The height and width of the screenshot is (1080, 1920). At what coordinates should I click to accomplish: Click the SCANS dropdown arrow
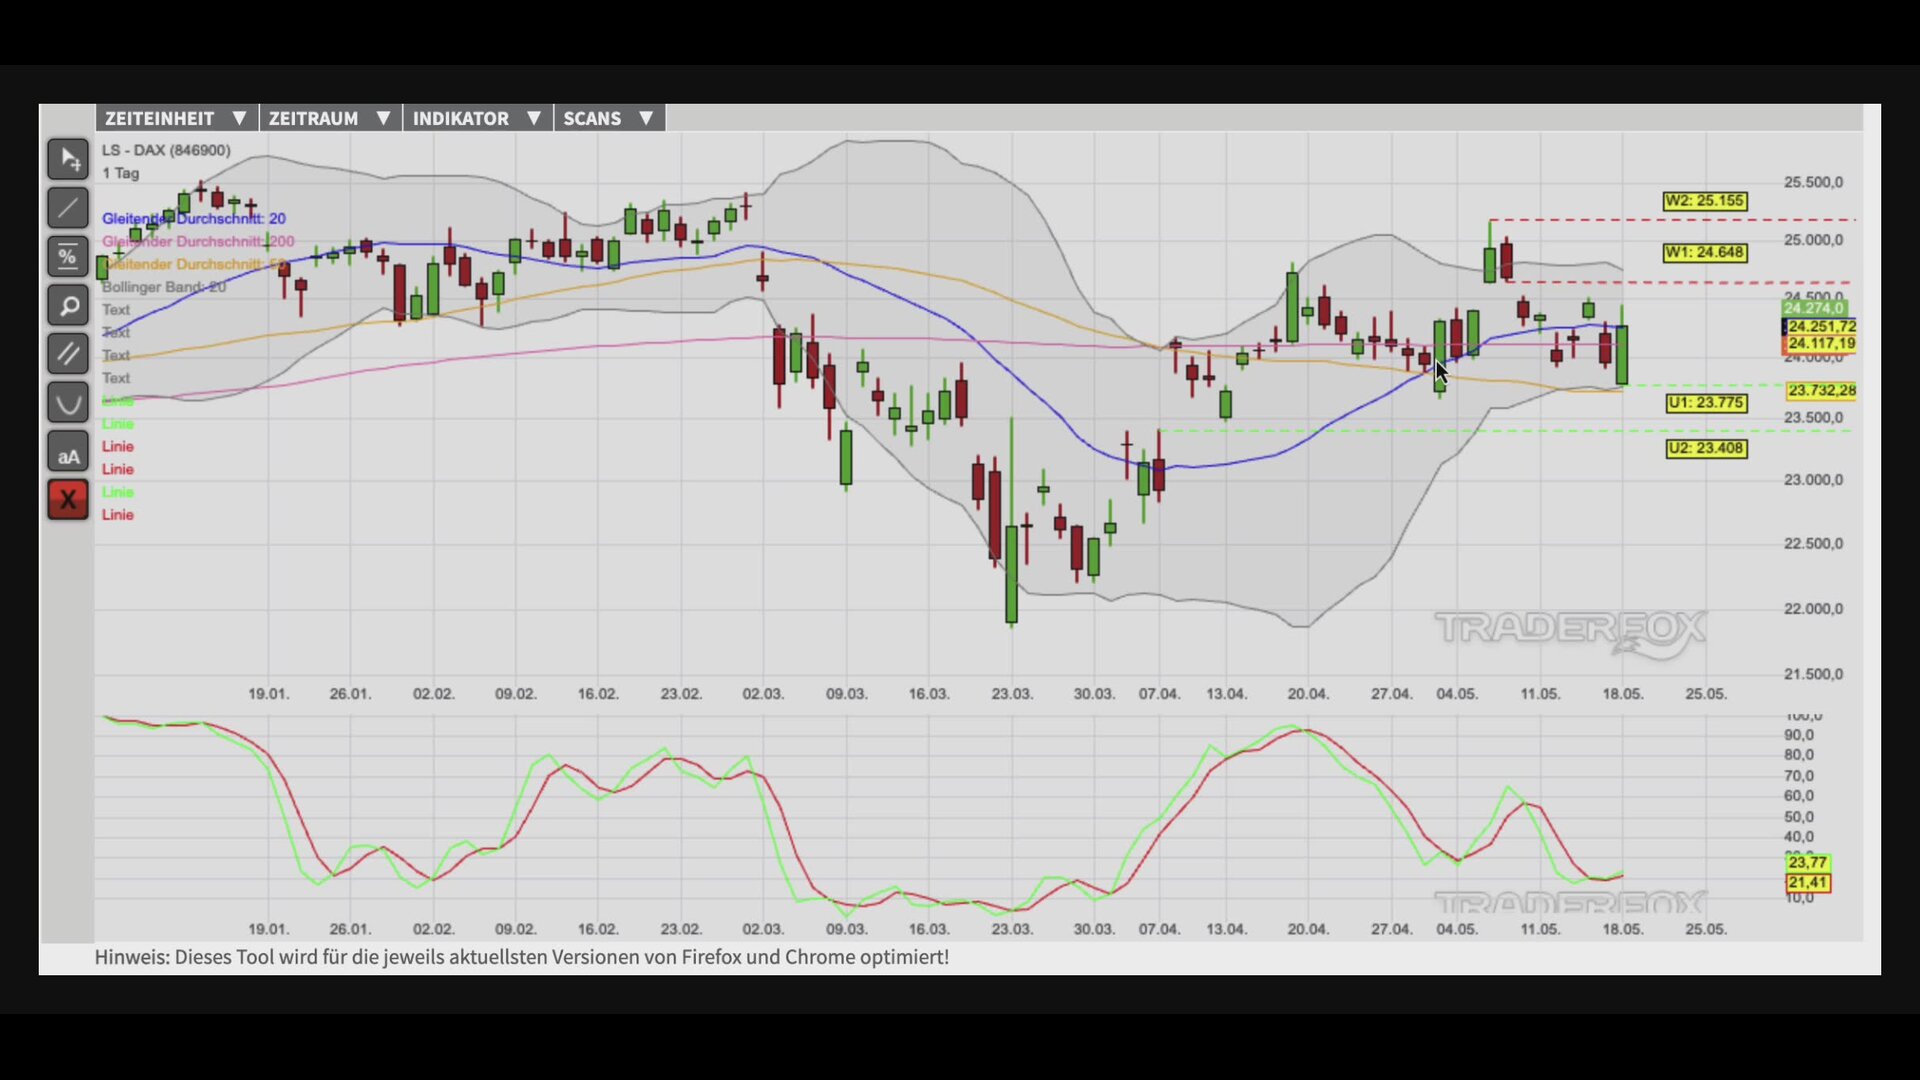[x=646, y=118]
